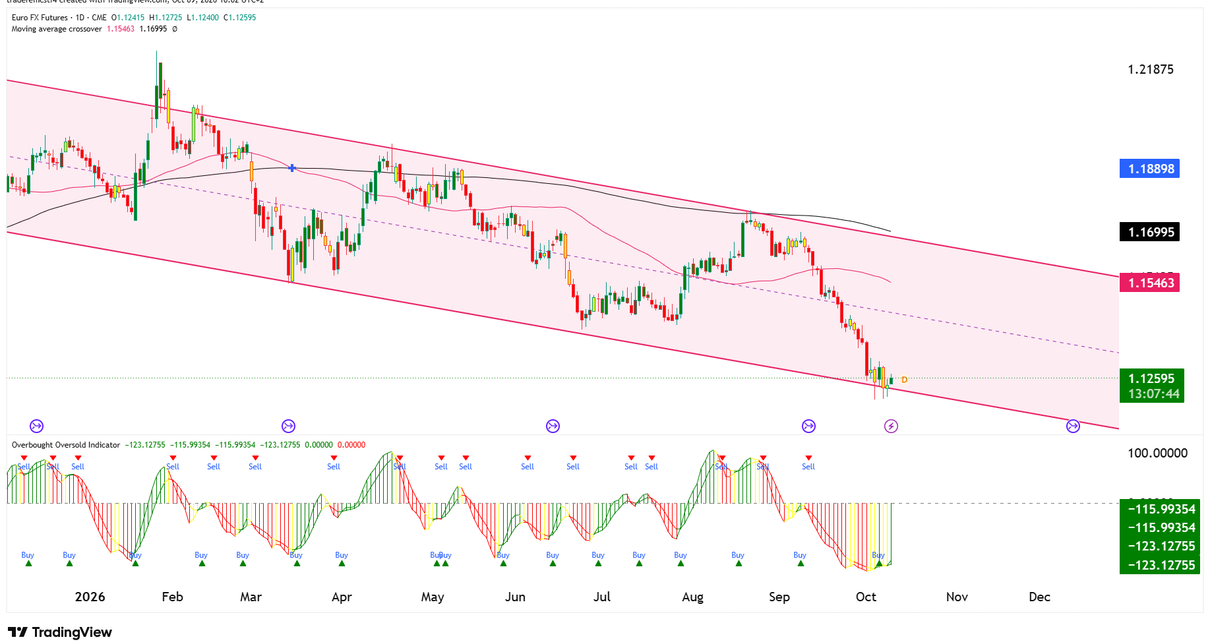Click the lightning event icon below October candles
This screenshot has height=642, width=1210.
tap(892, 426)
